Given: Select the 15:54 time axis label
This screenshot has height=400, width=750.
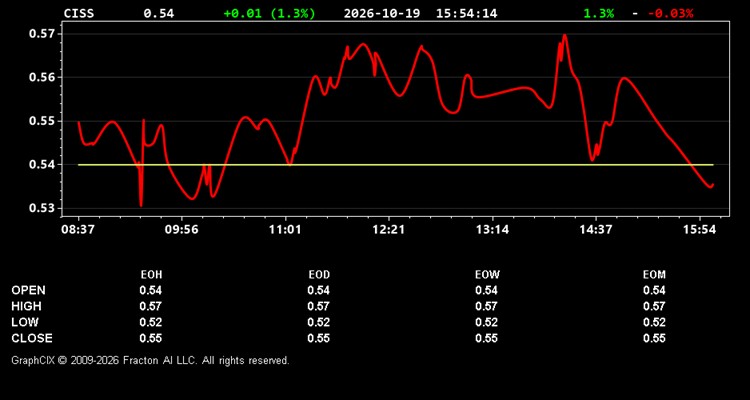Looking at the screenshot, I should coord(699,230).
